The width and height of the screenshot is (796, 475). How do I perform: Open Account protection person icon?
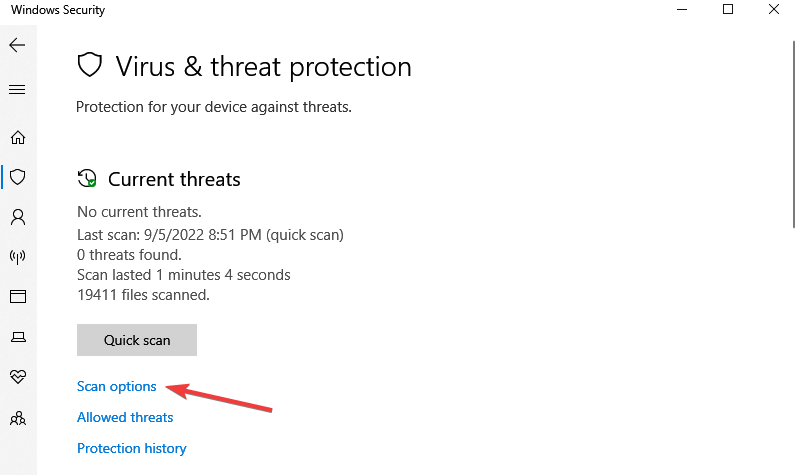[x=18, y=217]
